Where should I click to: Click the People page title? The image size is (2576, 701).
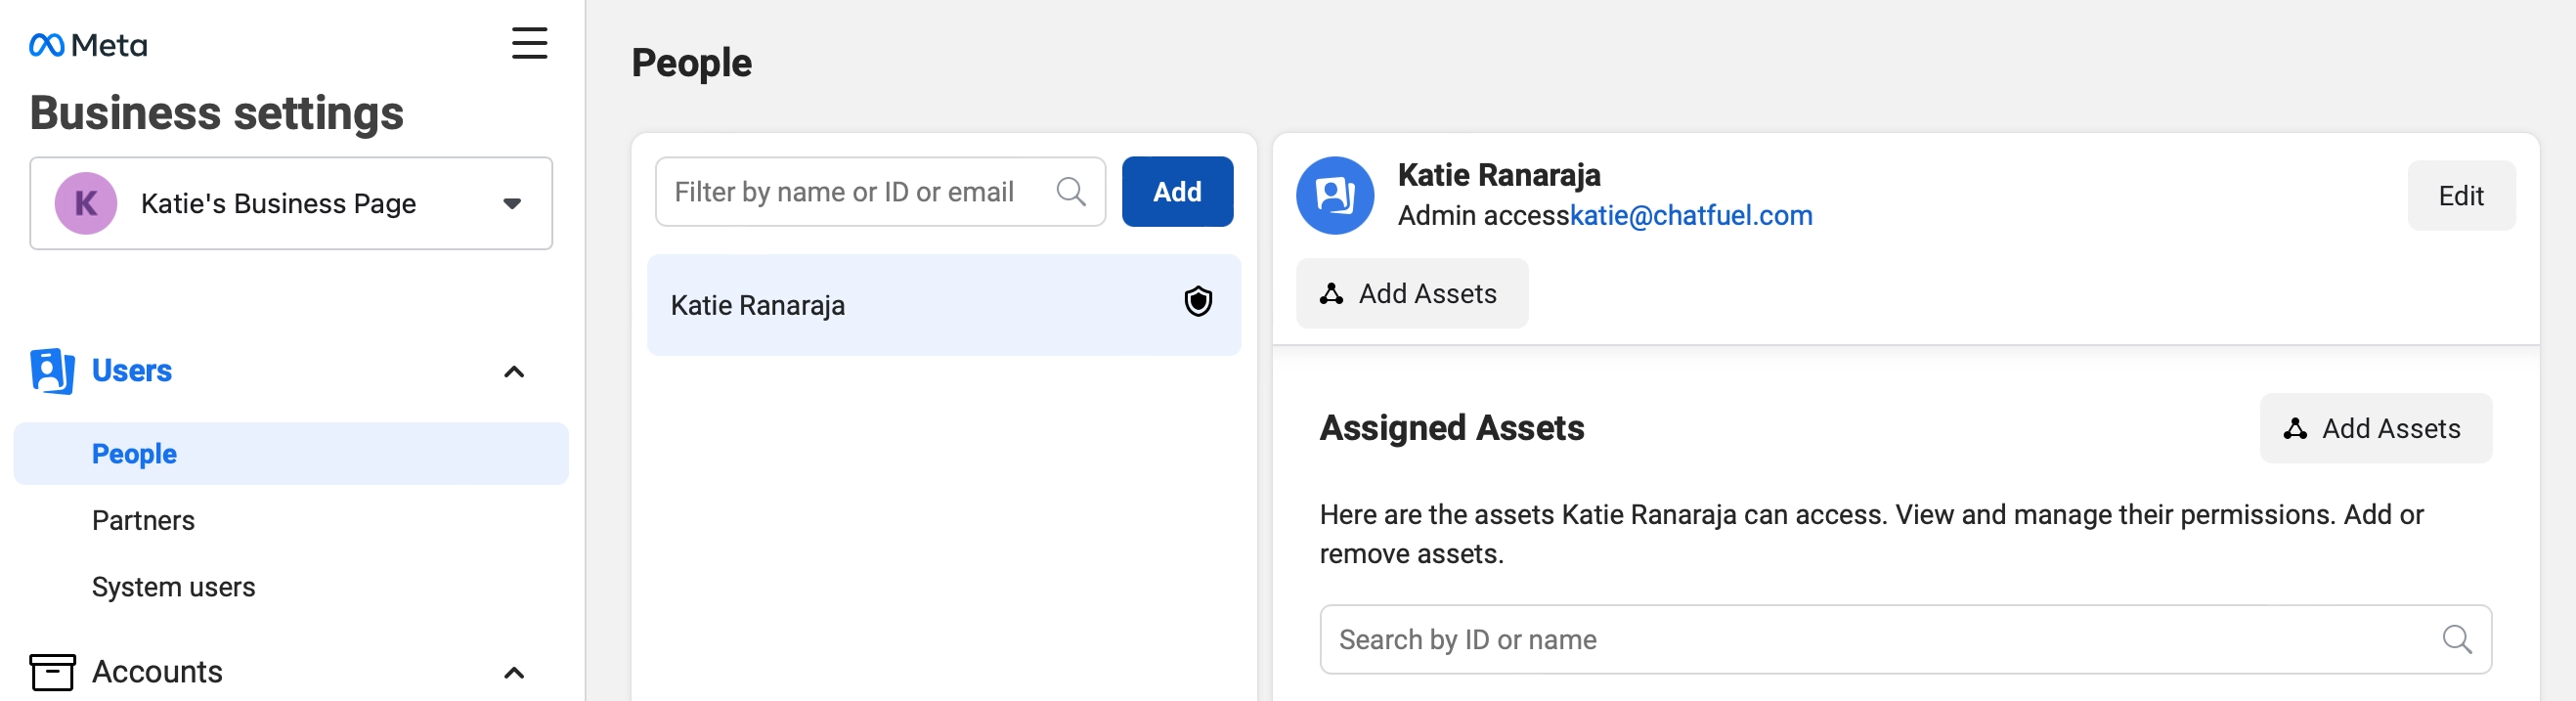(x=691, y=63)
